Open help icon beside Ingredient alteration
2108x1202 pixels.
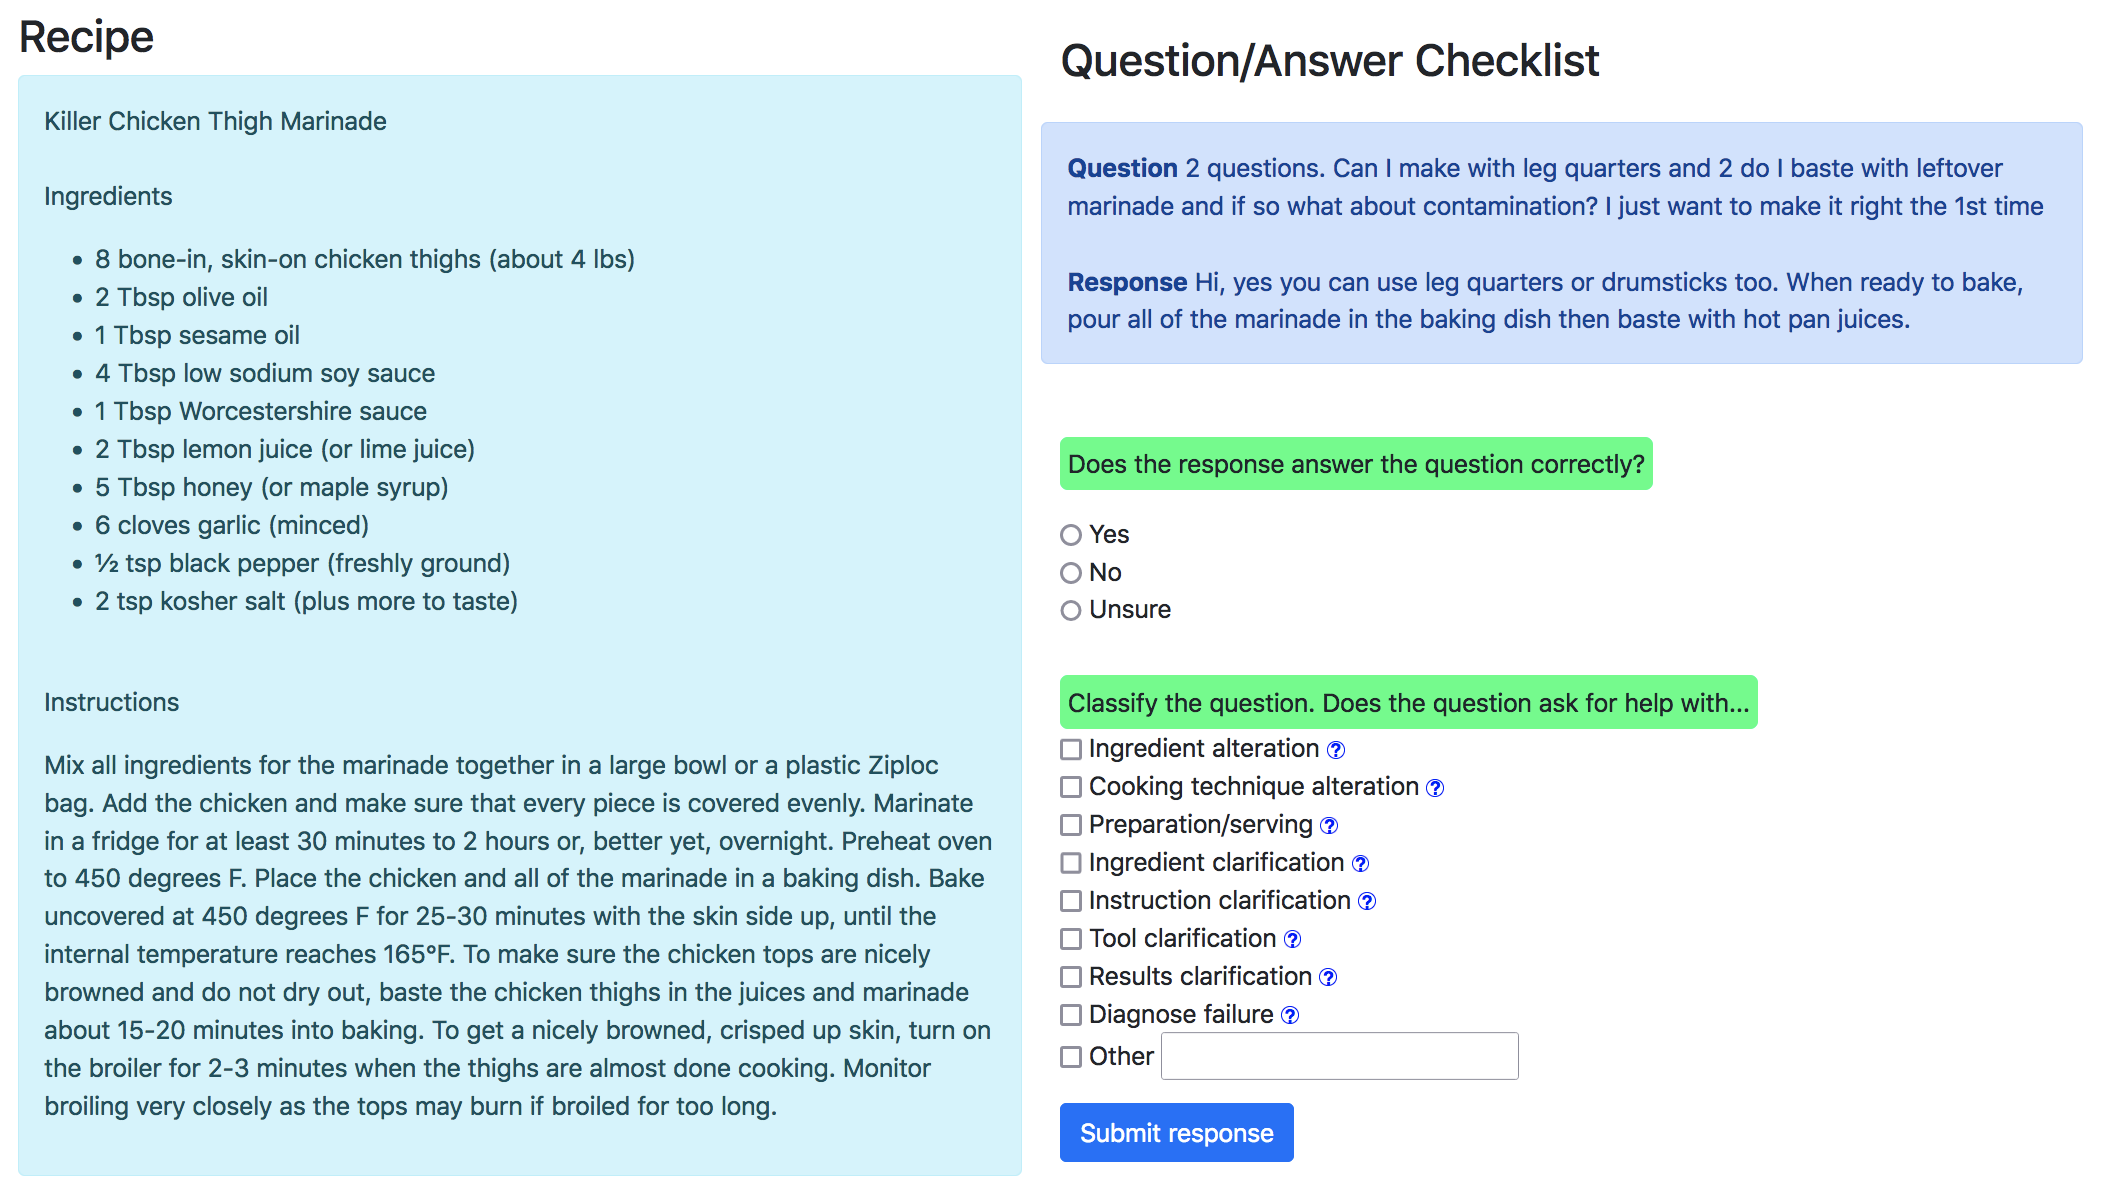[x=1336, y=750]
